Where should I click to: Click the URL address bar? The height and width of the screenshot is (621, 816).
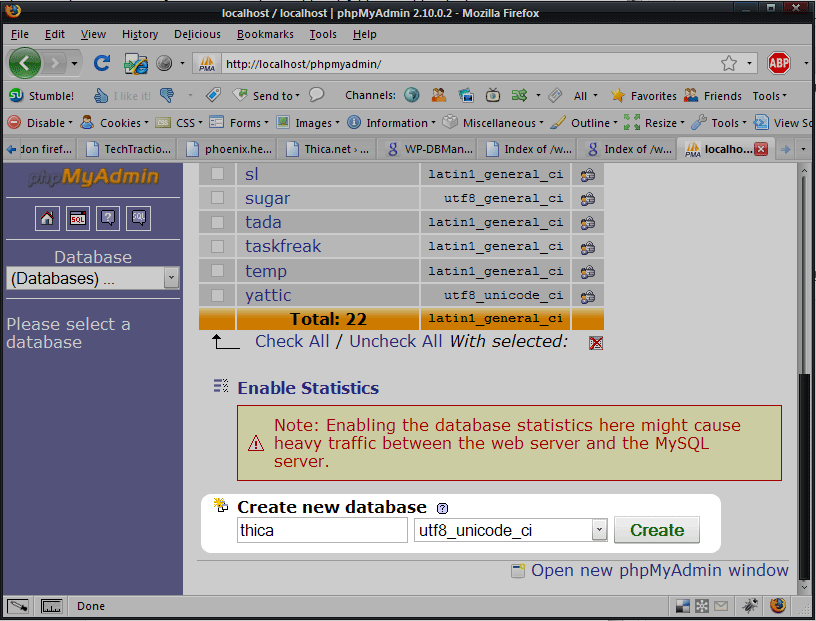point(468,64)
